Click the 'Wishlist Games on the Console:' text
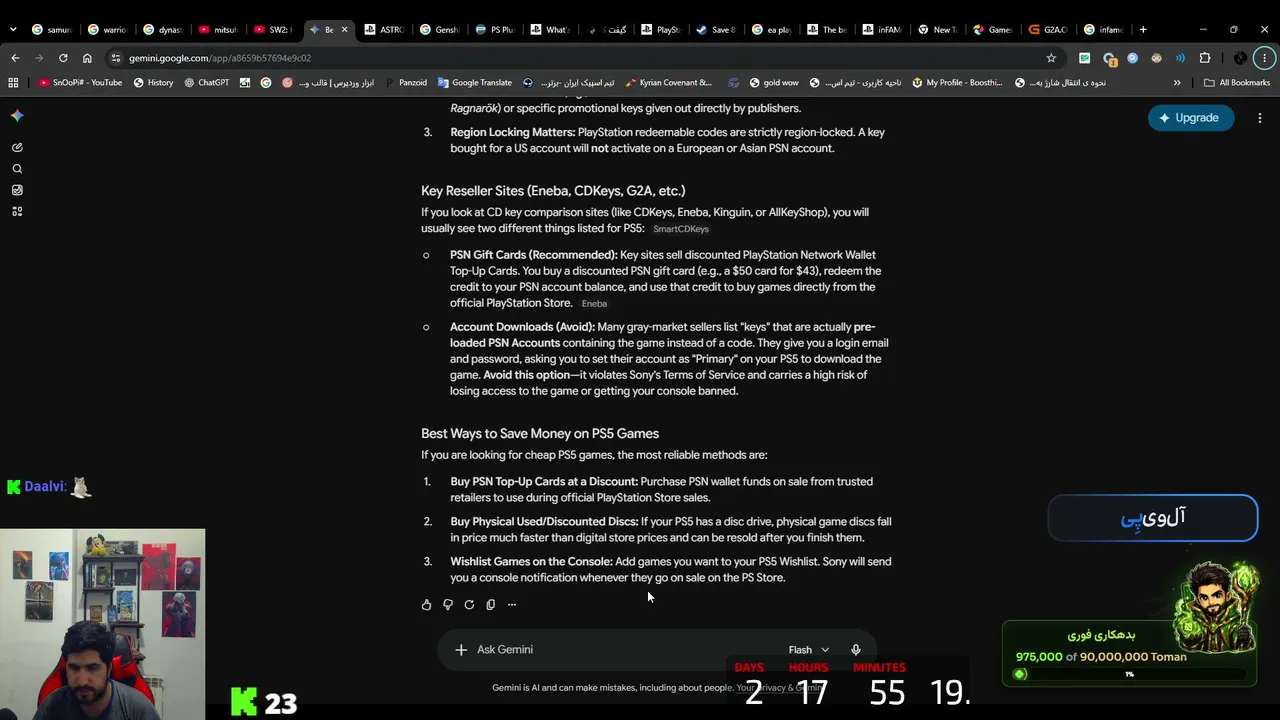Viewport: 1280px width, 720px height. 531,562
